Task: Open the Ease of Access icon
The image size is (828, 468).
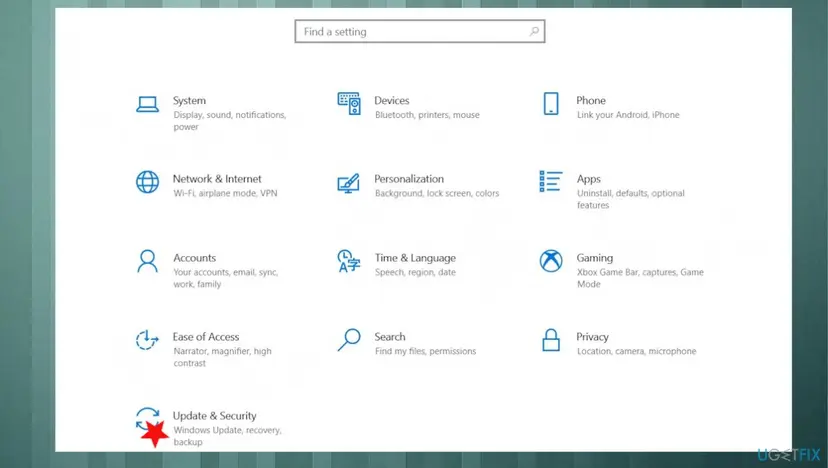Action: click(x=147, y=340)
